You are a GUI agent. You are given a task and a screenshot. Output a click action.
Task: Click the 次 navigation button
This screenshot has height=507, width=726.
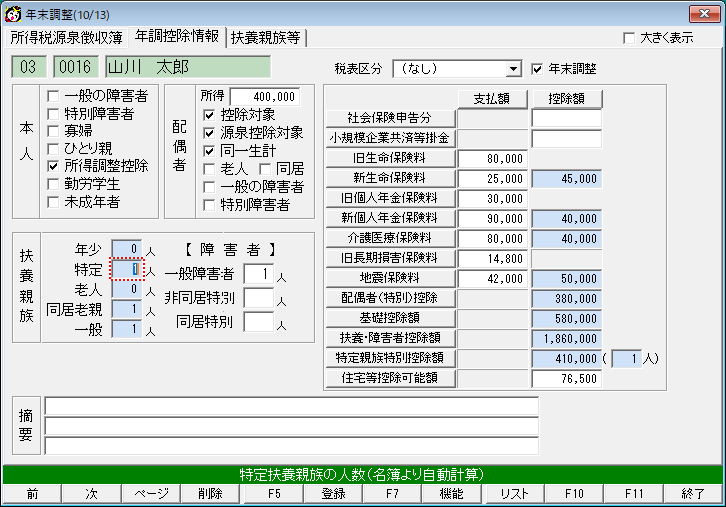pos(91,493)
